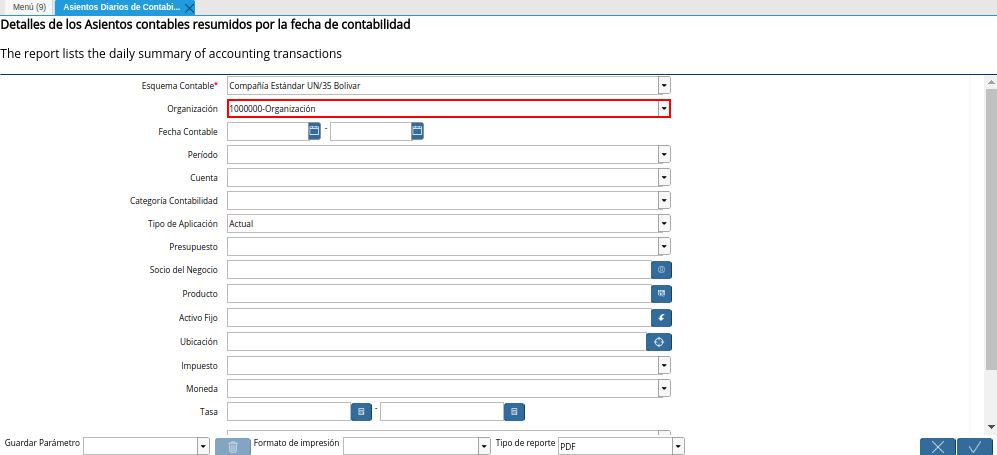Expand Impuesto dropdown

click(x=664, y=365)
